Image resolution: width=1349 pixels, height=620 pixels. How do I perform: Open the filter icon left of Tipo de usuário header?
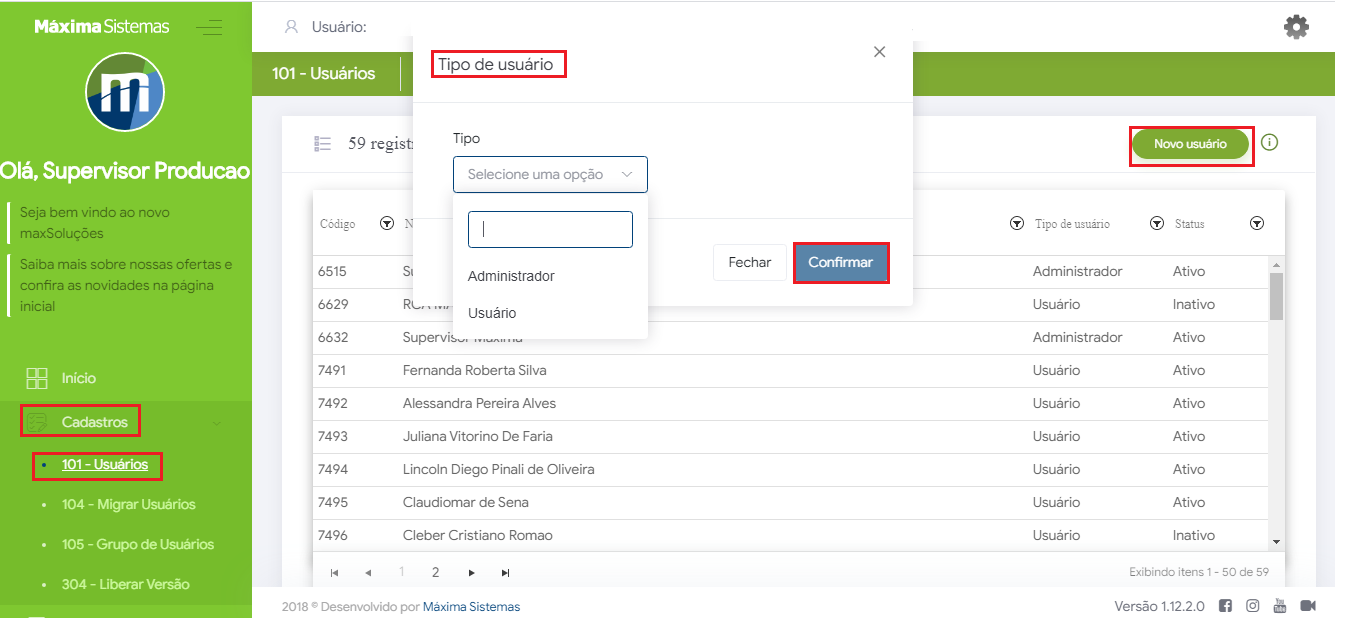pos(1017,224)
